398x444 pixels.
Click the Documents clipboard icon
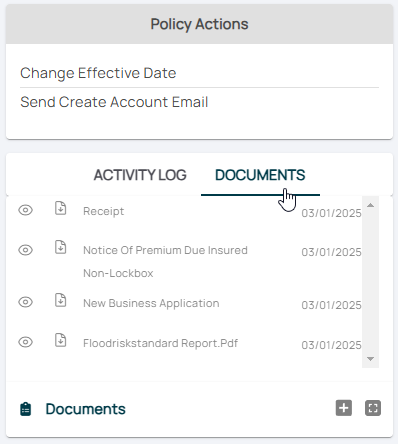26,409
